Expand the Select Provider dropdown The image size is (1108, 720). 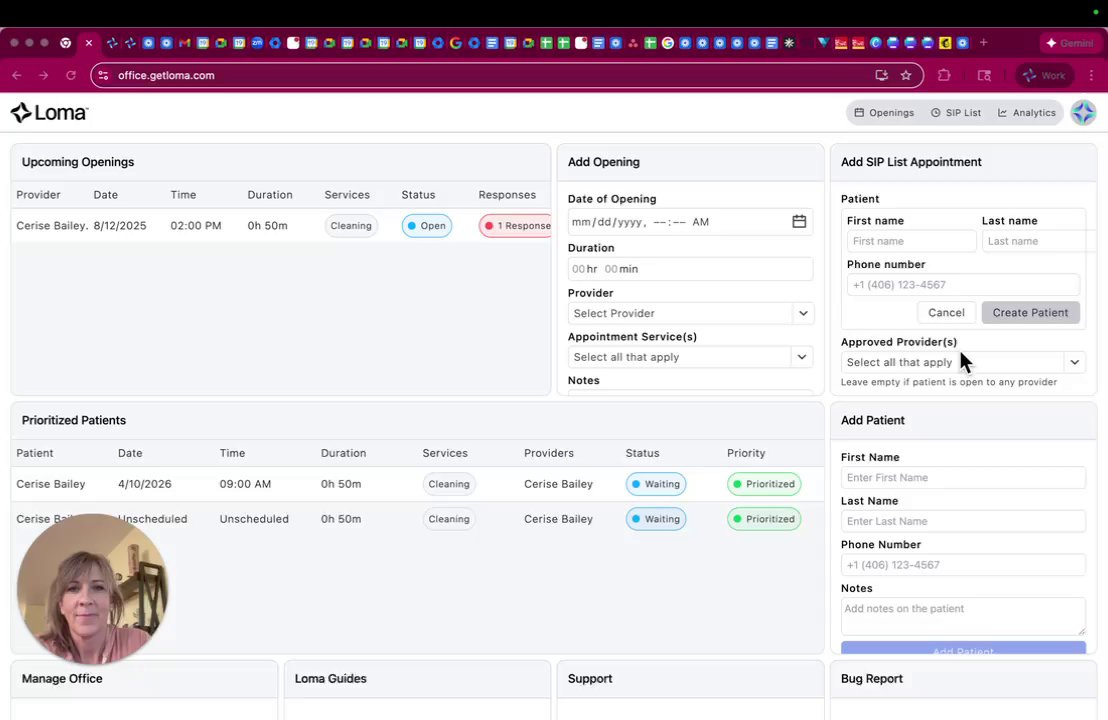point(690,313)
